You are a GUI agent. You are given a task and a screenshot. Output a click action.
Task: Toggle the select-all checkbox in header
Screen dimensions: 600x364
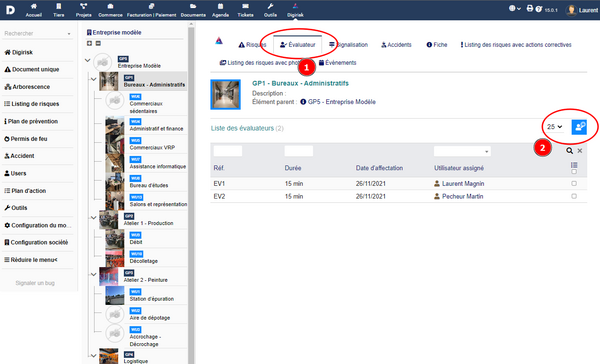tap(574, 172)
